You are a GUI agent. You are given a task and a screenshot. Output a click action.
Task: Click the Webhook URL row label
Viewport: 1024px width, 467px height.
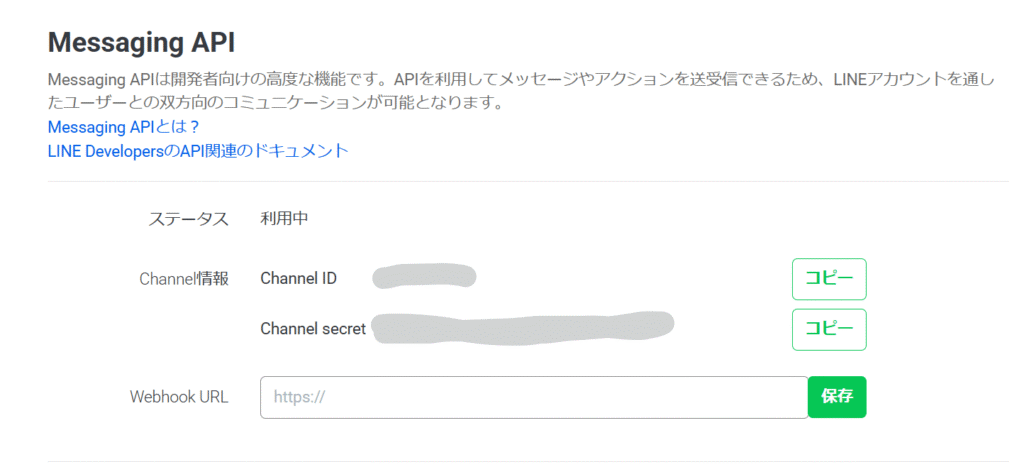tap(179, 397)
